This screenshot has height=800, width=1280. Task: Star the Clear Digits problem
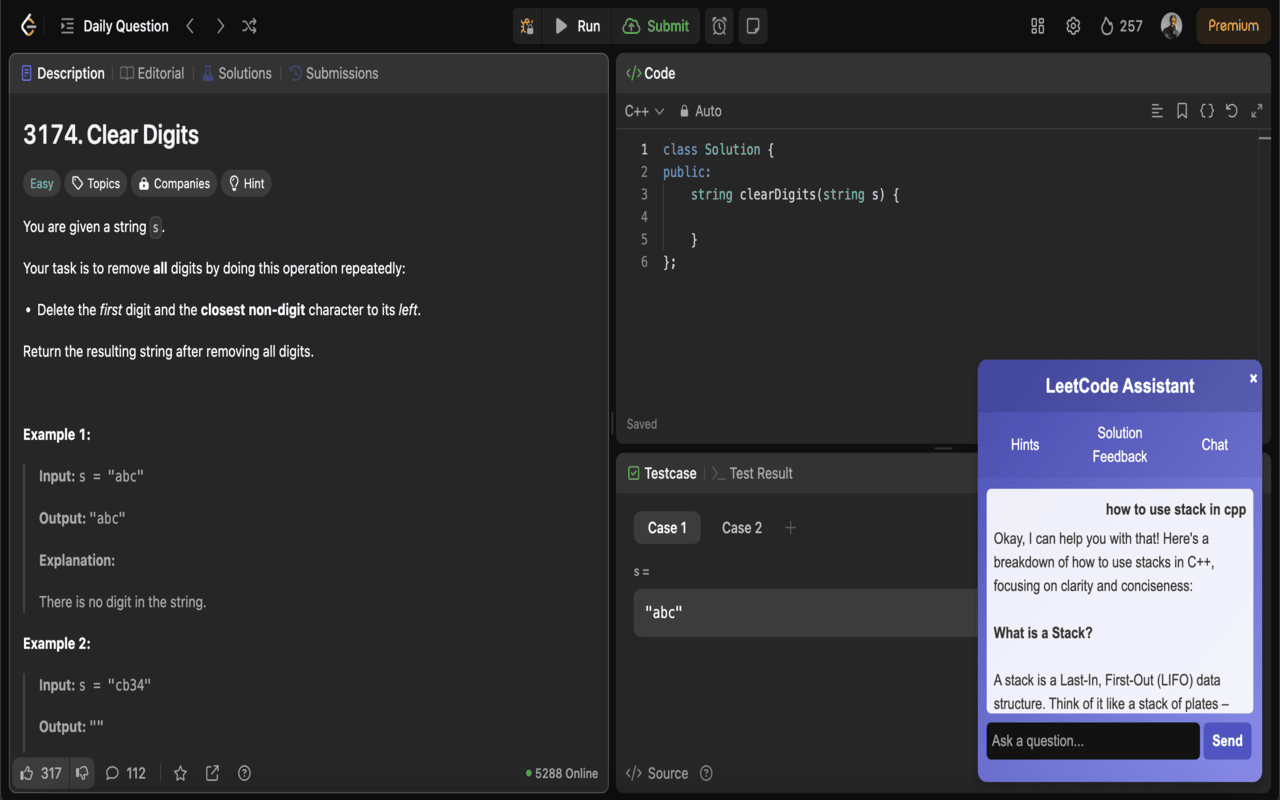pyautogui.click(x=180, y=772)
